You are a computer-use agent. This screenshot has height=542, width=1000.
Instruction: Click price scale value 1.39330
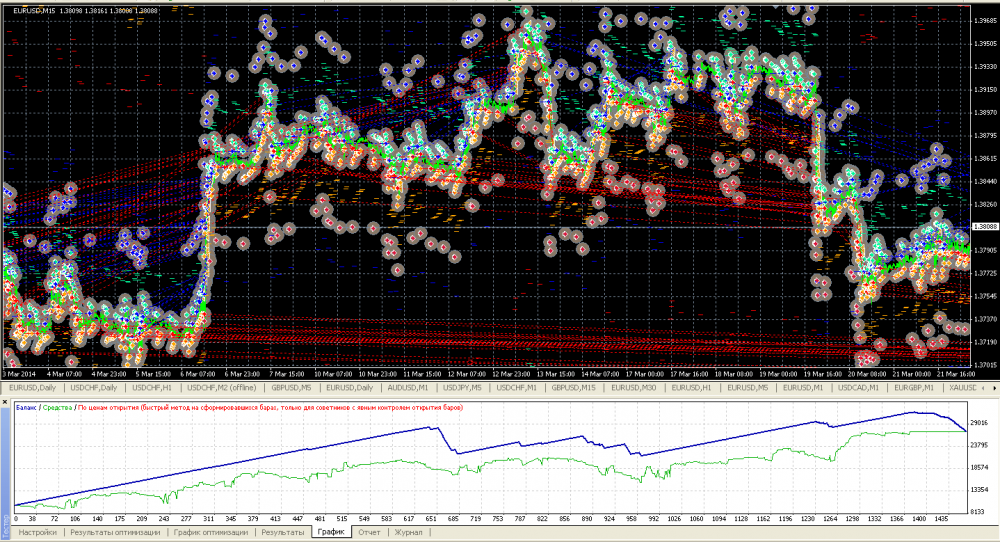(x=985, y=67)
